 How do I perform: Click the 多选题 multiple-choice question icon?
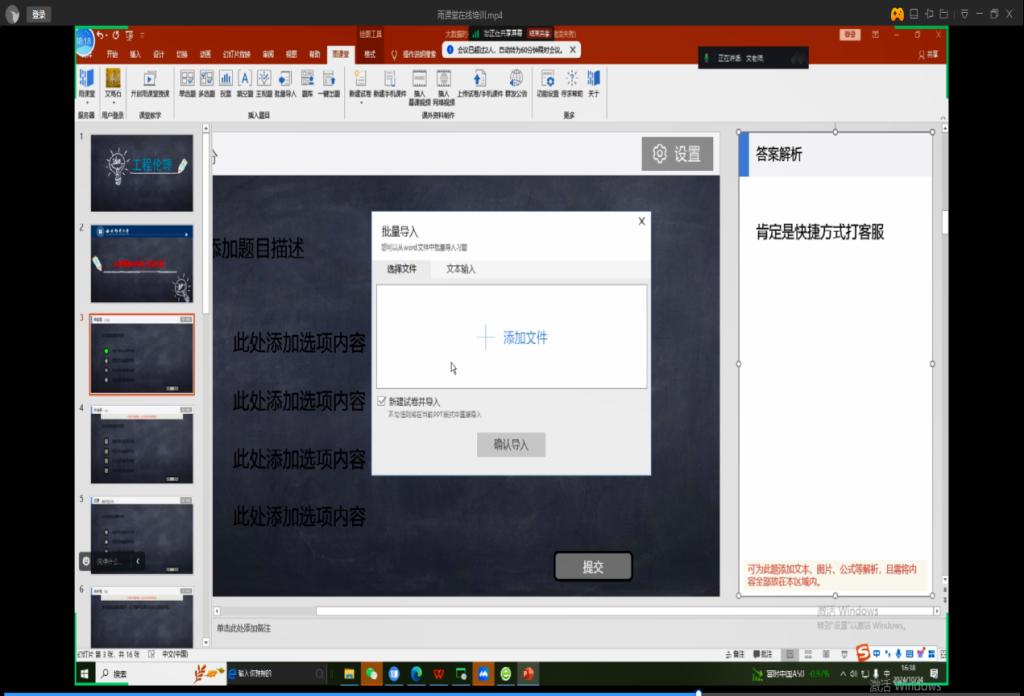pos(207,84)
